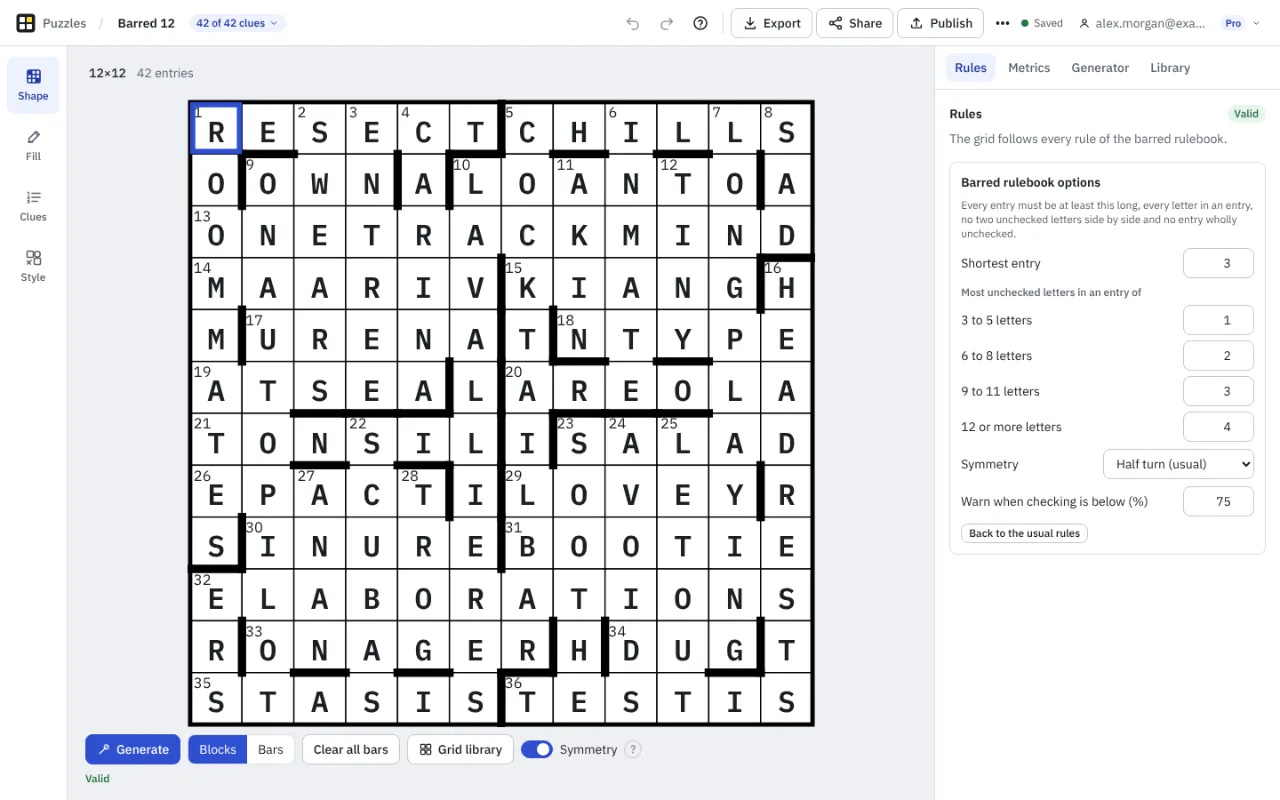Switch to the Metrics tab
This screenshot has width=1280, height=800.
tap(1029, 68)
